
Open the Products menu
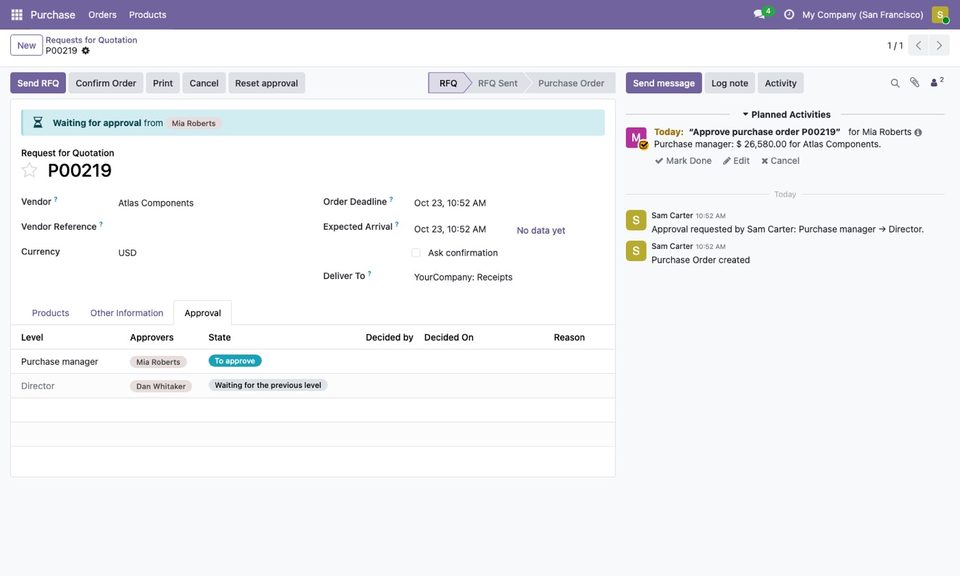click(148, 15)
